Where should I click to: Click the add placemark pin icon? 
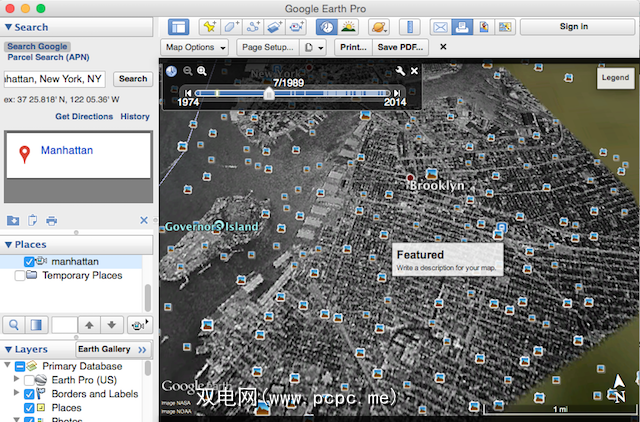pyautogui.click(x=210, y=27)
